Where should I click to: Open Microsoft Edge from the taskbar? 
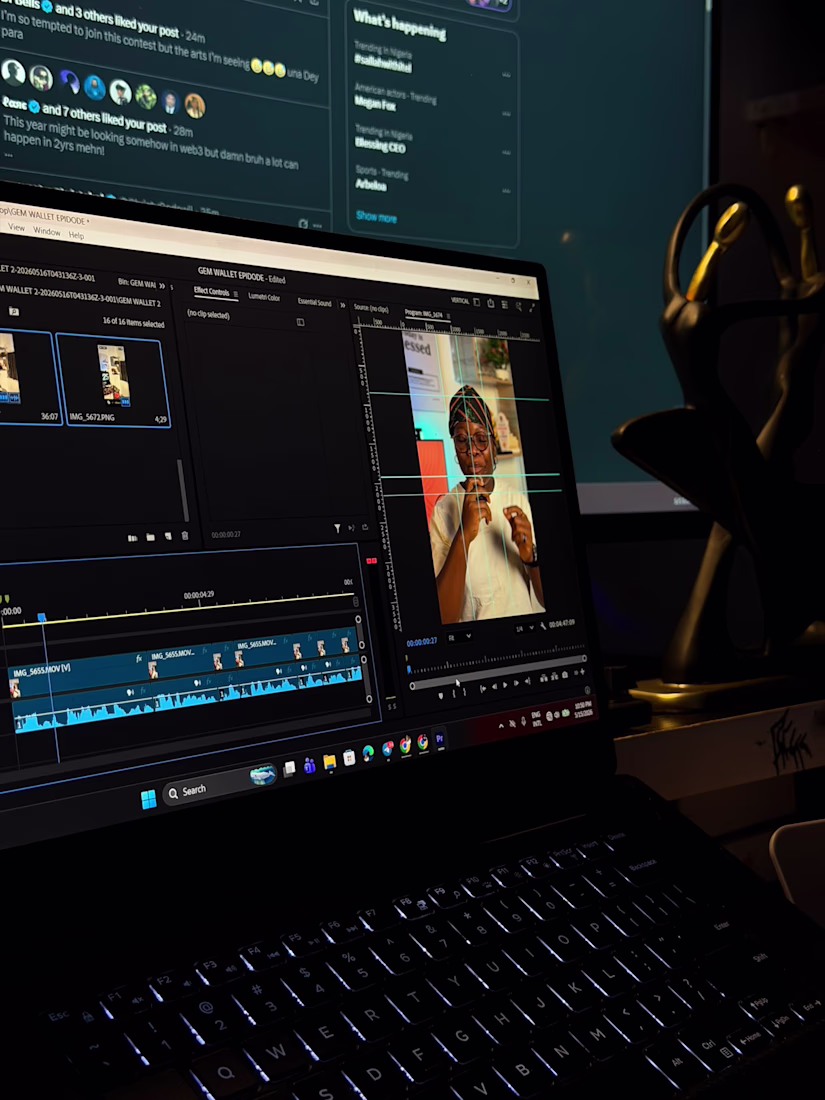pos(368,753)
